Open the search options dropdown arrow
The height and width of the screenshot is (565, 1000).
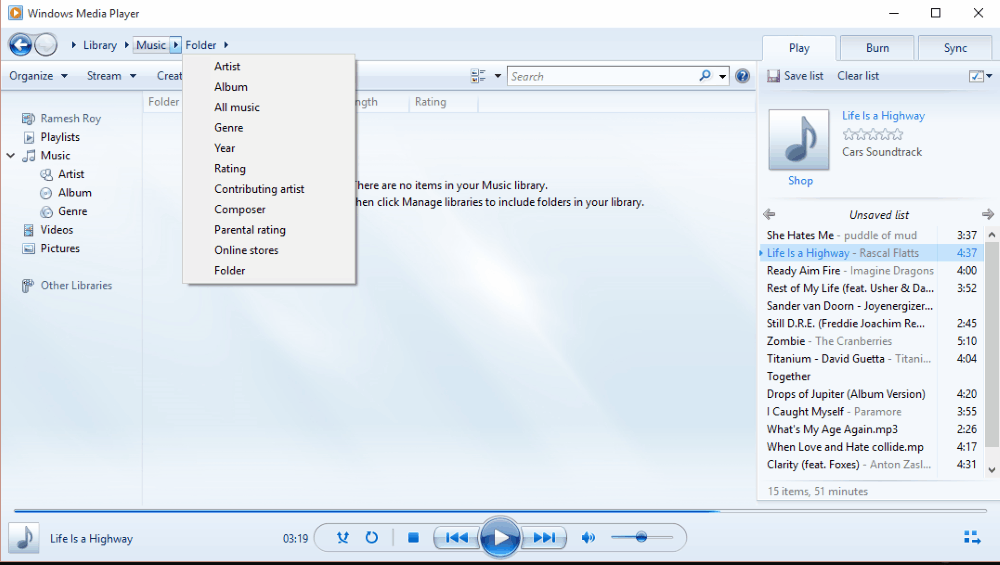coord(723,76)
